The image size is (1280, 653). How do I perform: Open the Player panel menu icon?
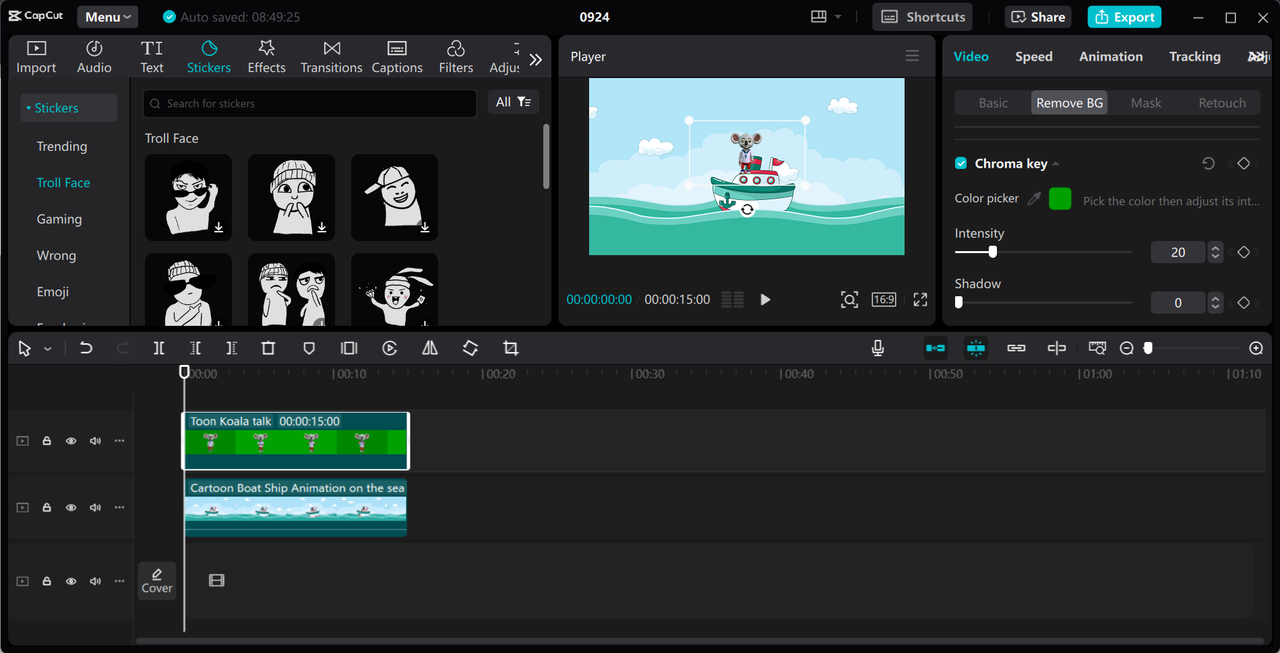click(912, 56)
